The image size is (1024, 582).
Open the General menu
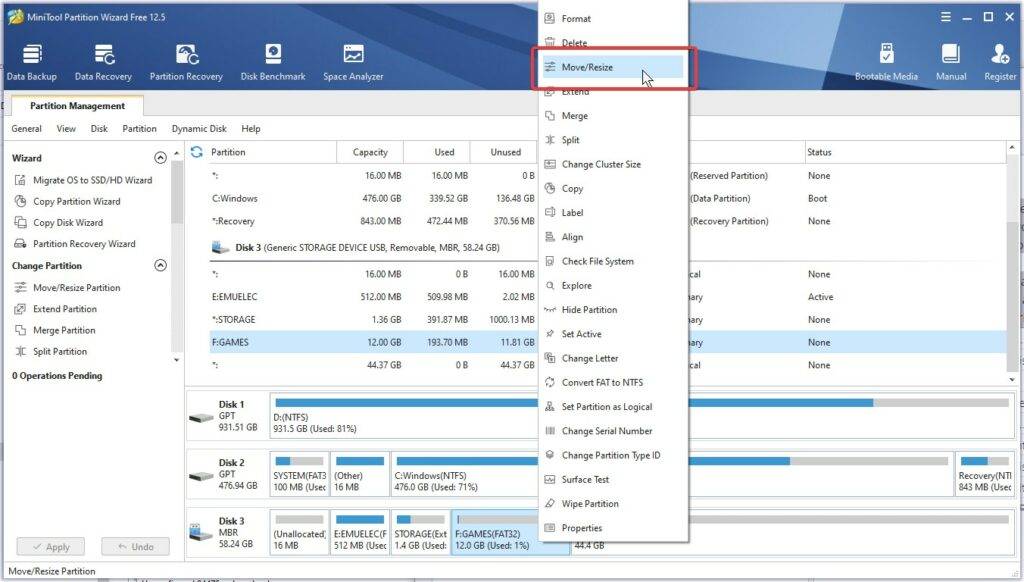coord(26,129)
